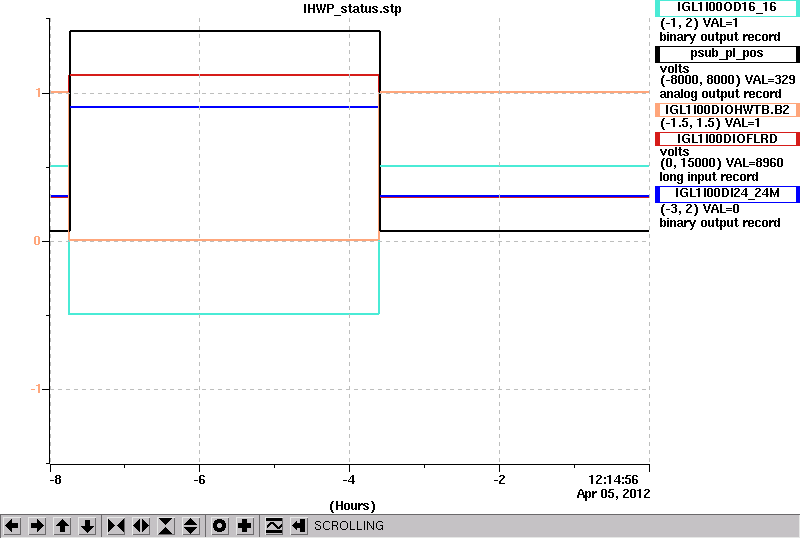Click the IHWP_status.stp graph title

[352, 9]
